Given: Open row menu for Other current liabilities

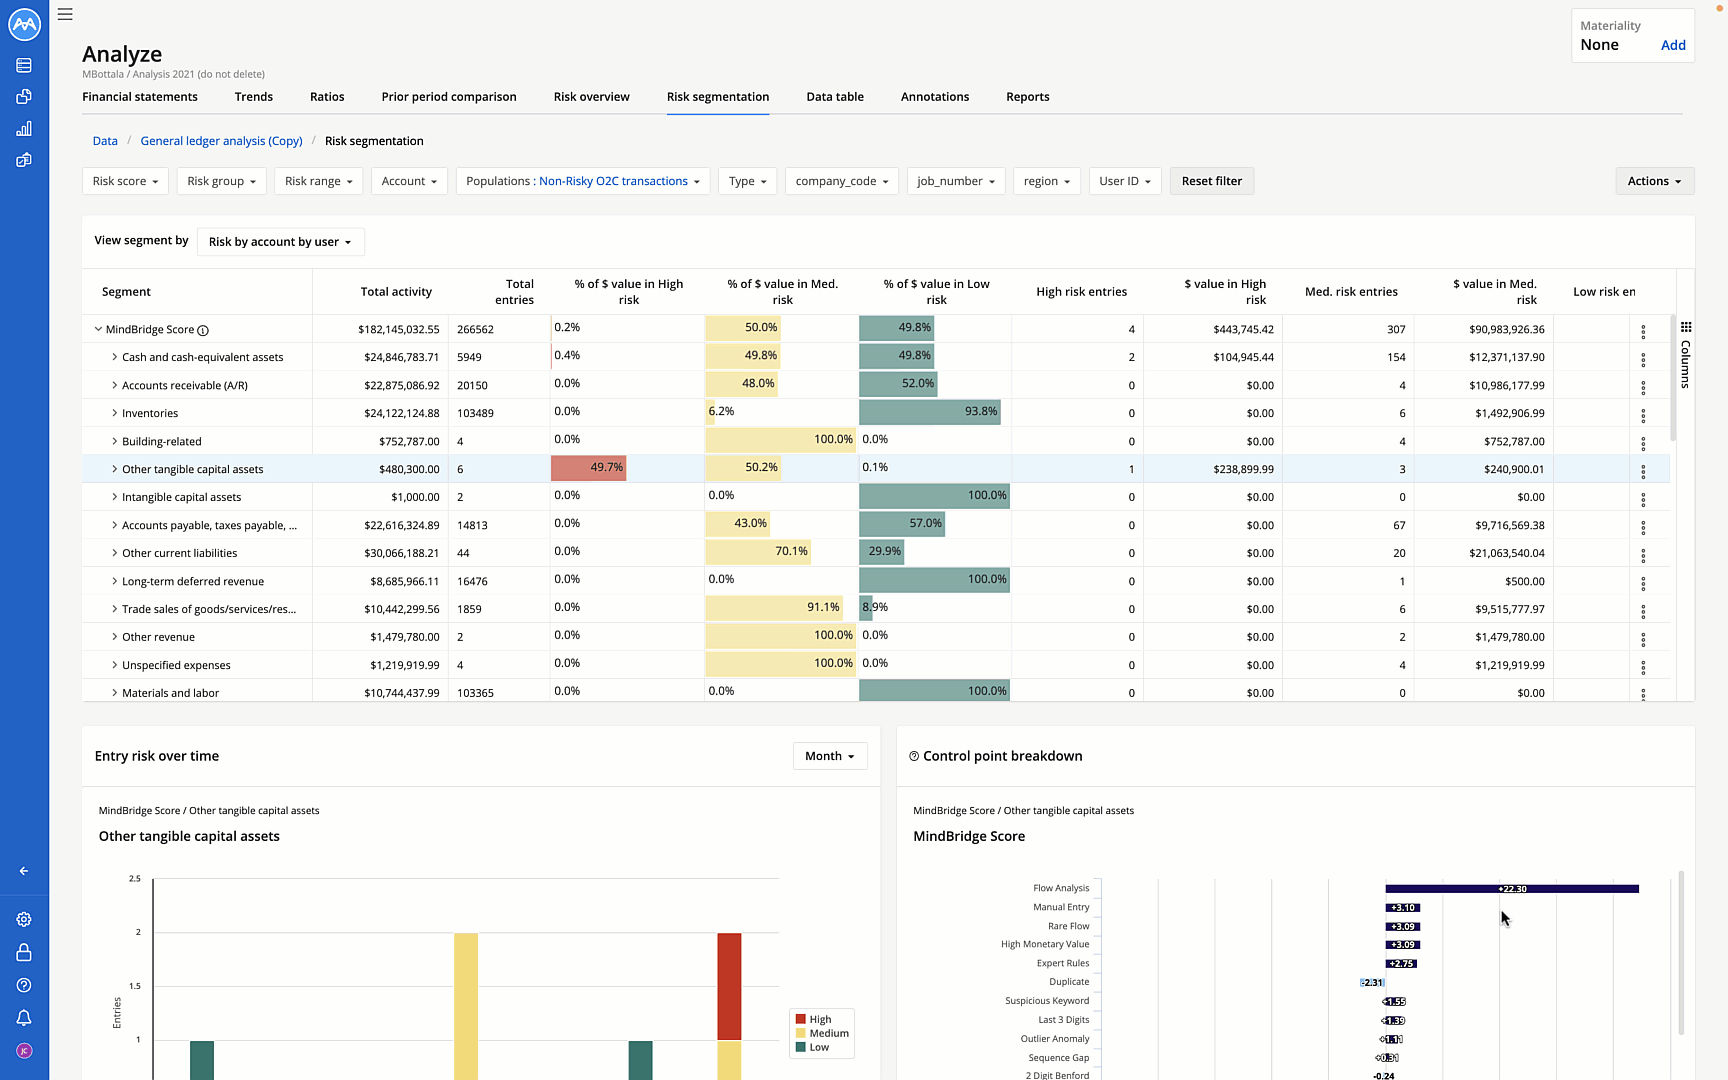Looking at the screenshot, I should click(1643, 555).
